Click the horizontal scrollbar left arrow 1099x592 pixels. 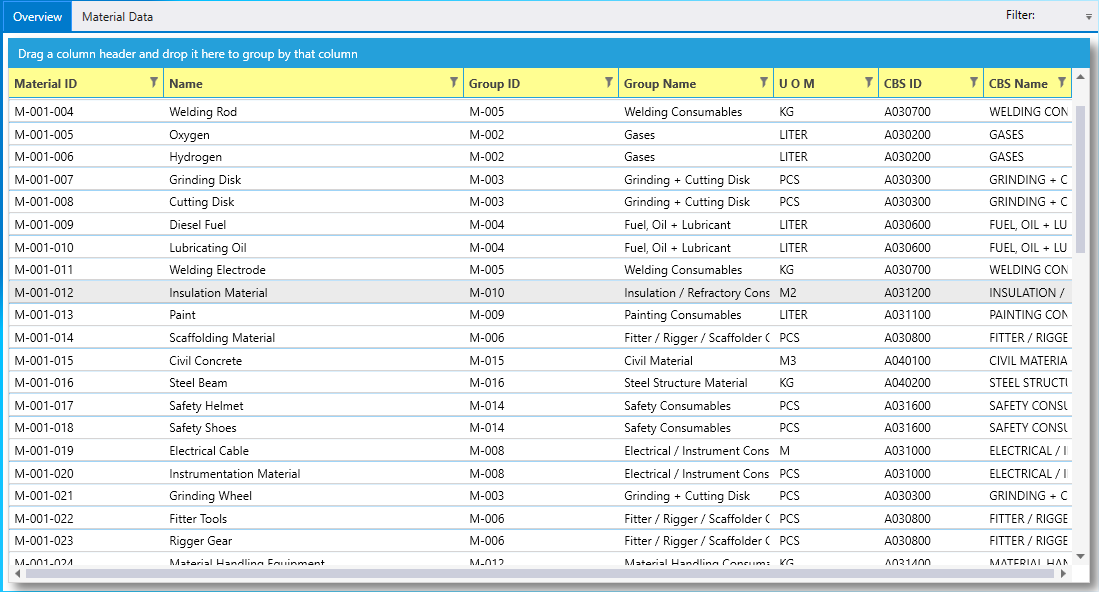[18, 573]
